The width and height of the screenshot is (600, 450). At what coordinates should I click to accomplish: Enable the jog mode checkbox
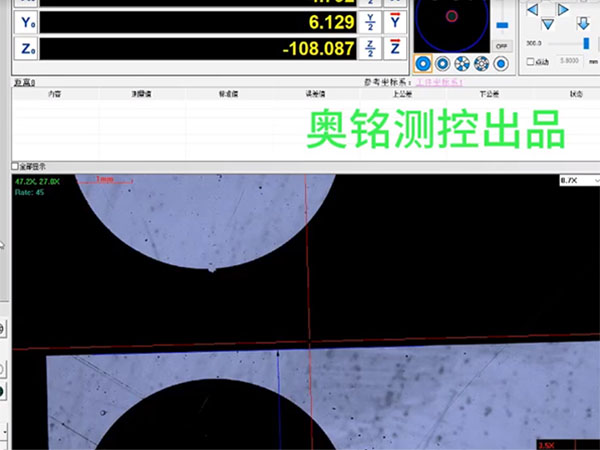click(x=530, y=62)
